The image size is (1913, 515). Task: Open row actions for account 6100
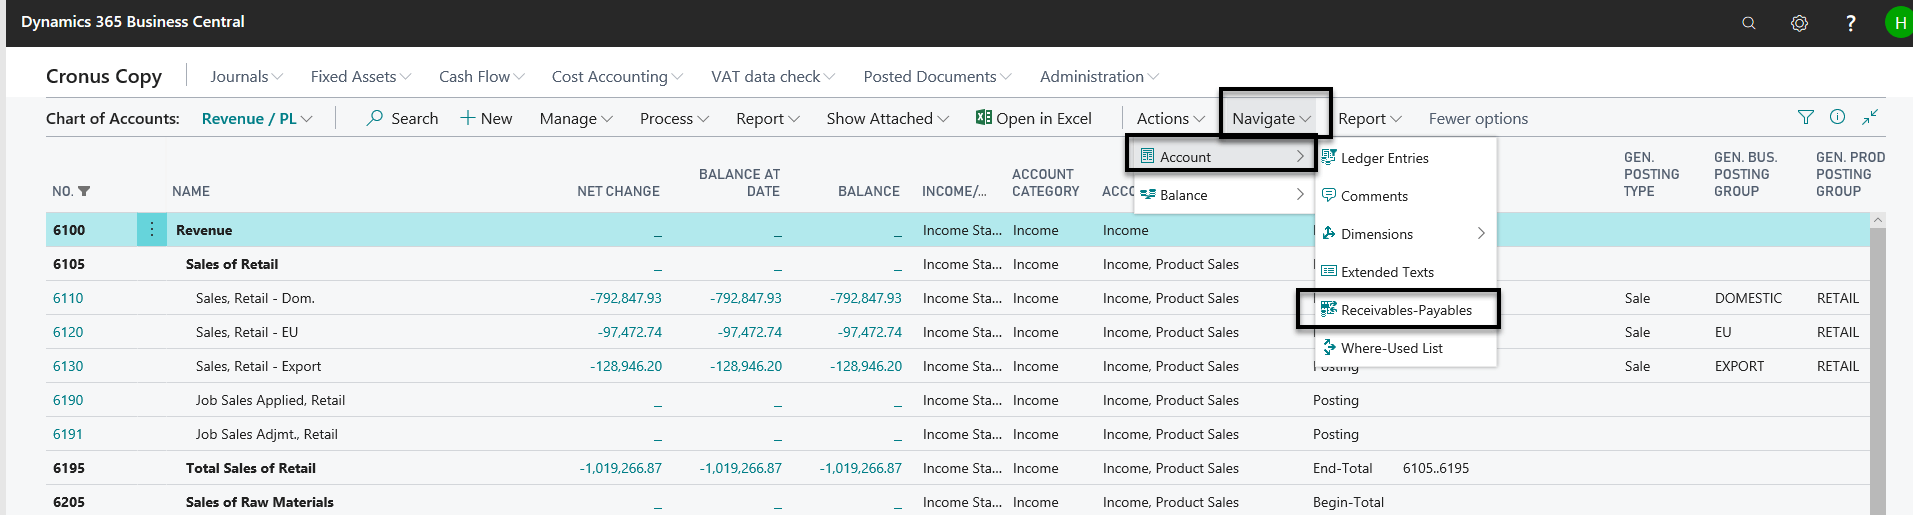[x=152, y=230]
